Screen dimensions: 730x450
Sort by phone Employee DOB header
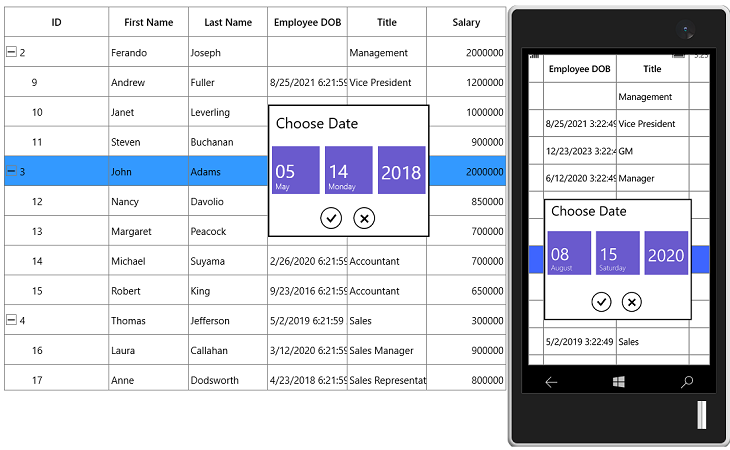580,69
